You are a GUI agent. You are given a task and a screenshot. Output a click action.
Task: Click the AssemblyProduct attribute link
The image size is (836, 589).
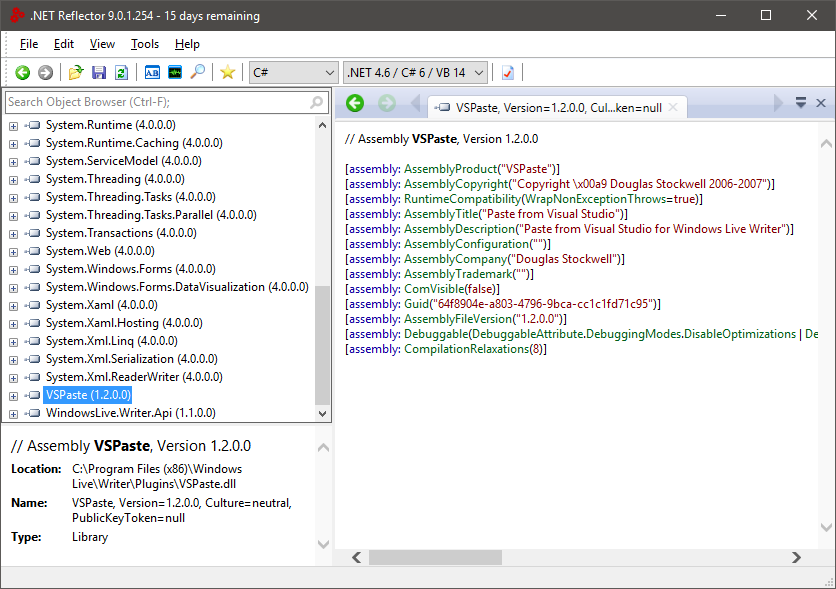coord(451,169)
